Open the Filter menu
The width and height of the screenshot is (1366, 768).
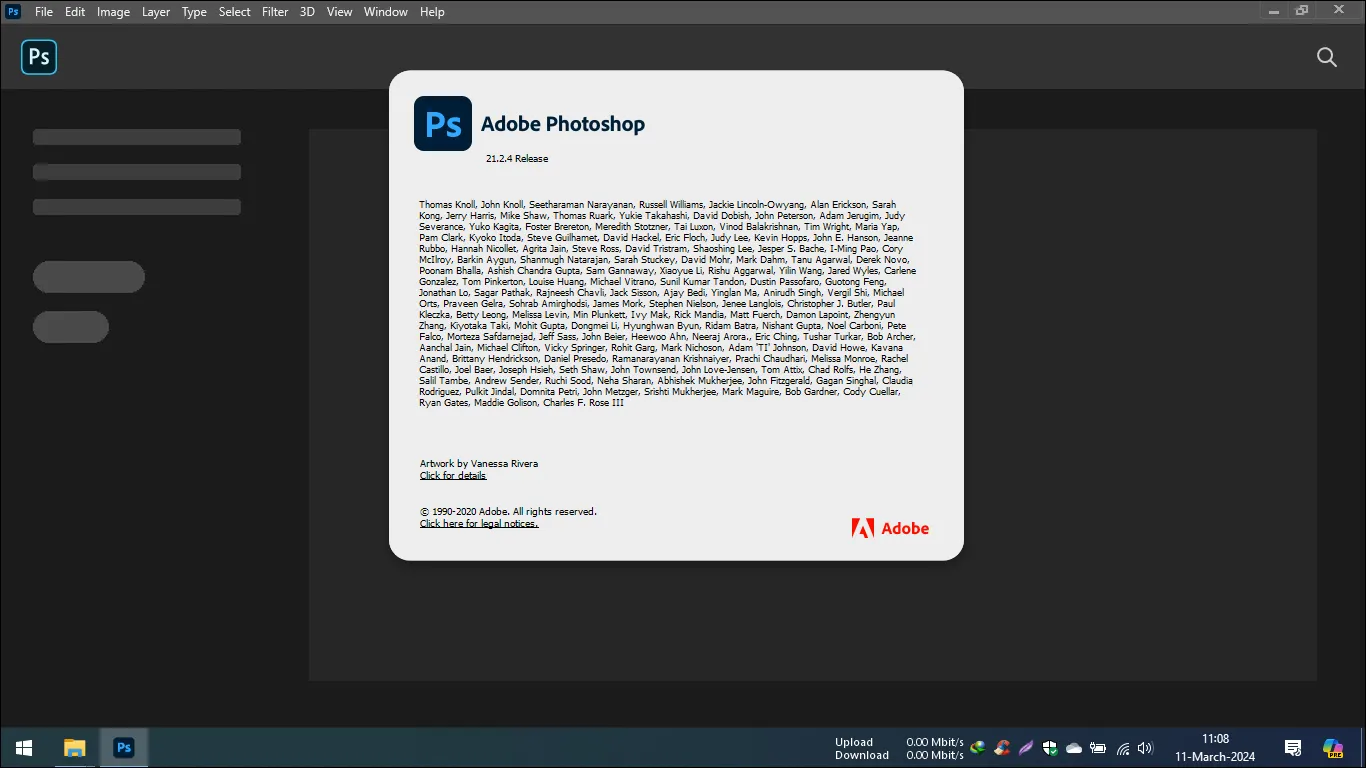coord(274,11)
